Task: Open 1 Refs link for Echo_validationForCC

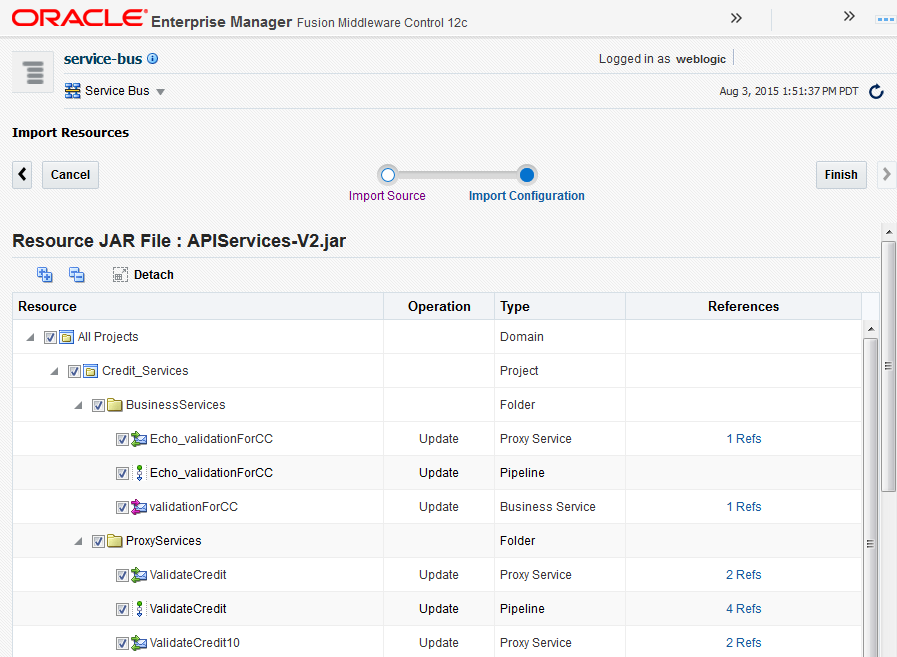Action: [x=744, y=439]
